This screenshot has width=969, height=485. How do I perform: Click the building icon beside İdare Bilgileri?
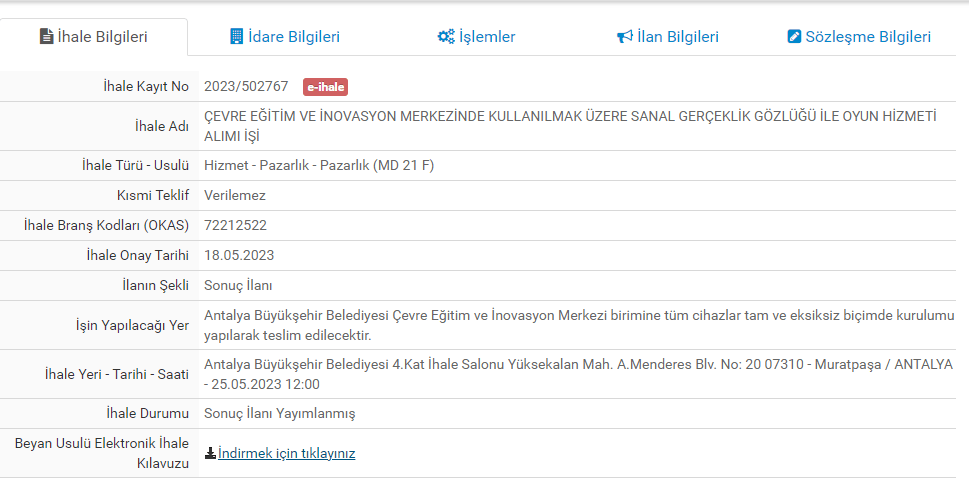tap(236, 37)
